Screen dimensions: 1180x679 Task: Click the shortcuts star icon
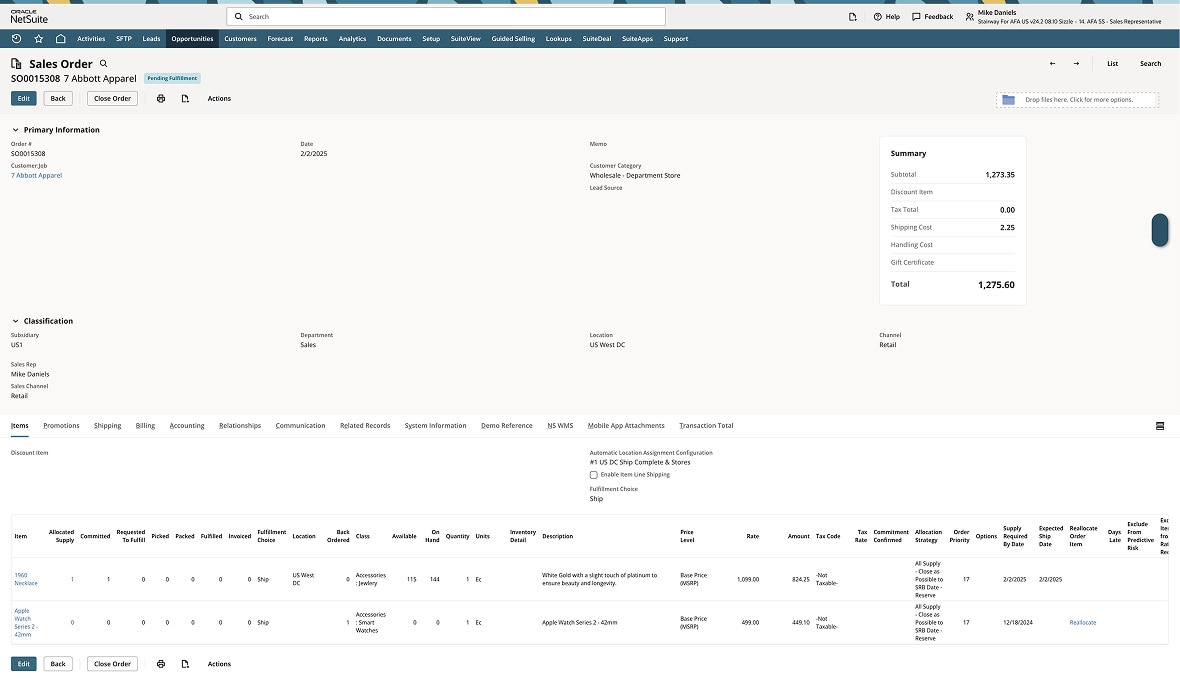click(x=38, y=38)
